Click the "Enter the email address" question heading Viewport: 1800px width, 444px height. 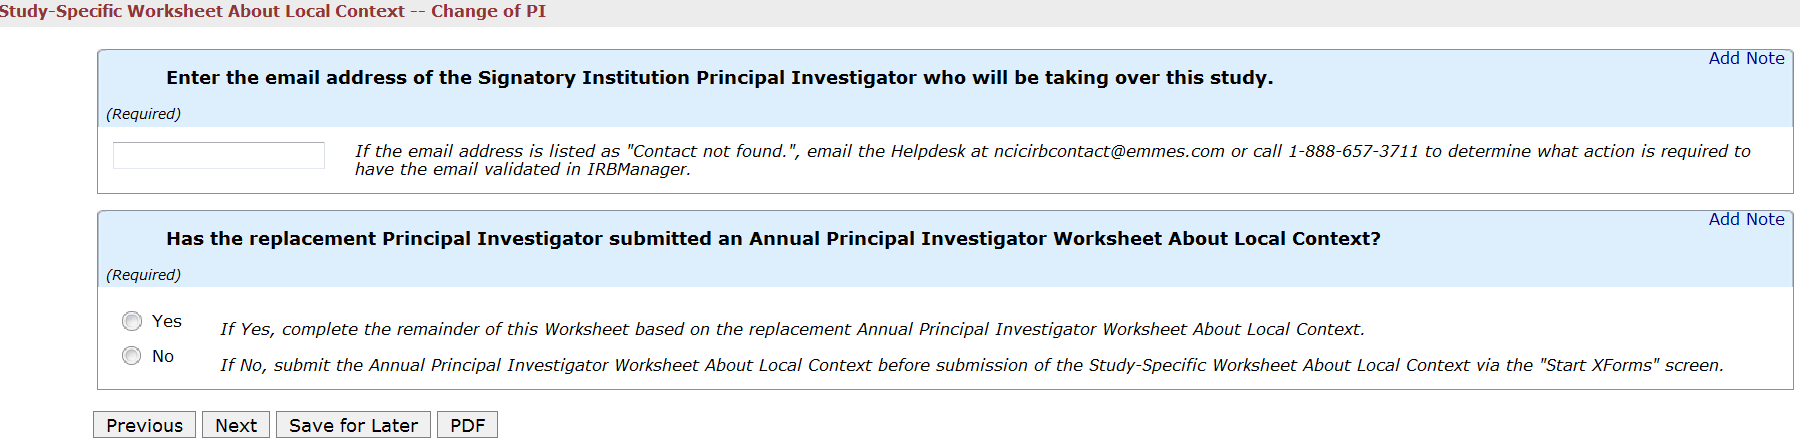coord(719,78)
